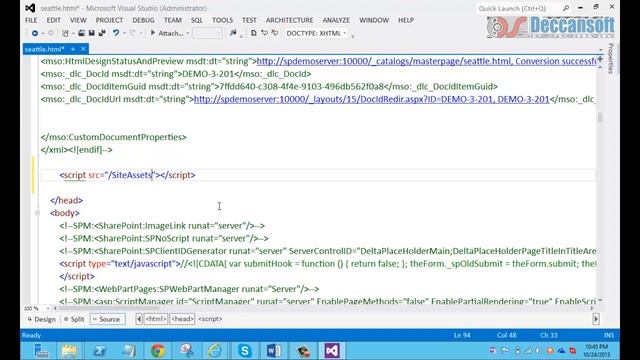The height and width of the screenshot is (360, 640).
Task: Switch to Design view
Action: pyautogui.click(x=42, y=319)
